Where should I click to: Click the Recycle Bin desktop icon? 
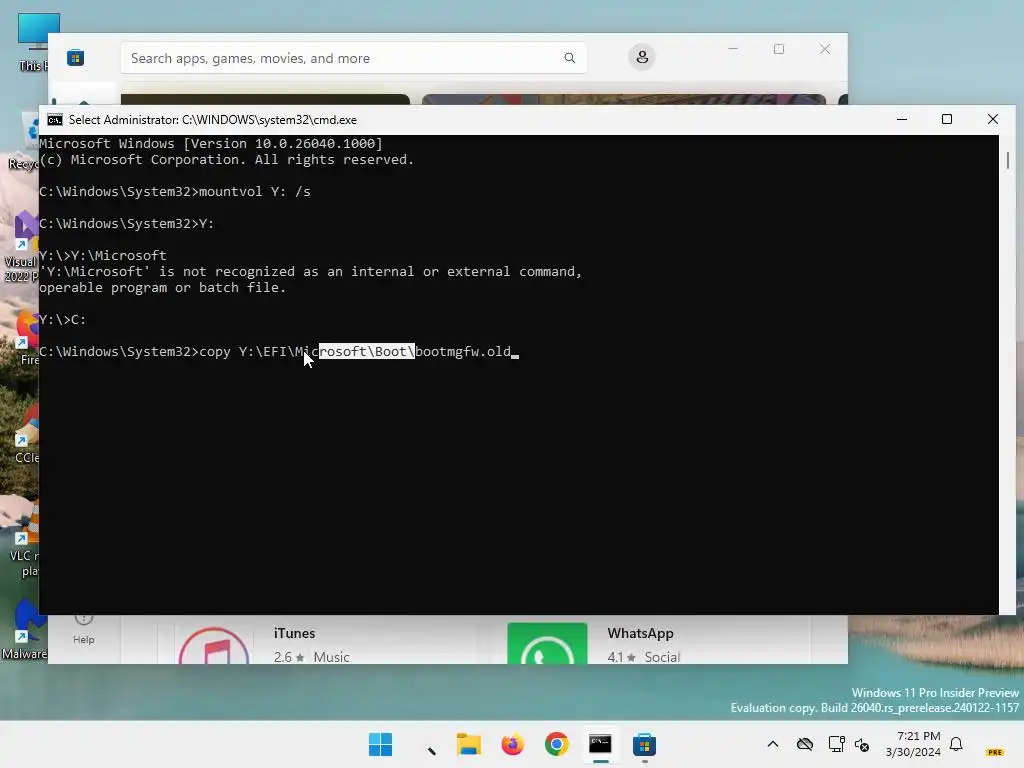coord(25,142)
